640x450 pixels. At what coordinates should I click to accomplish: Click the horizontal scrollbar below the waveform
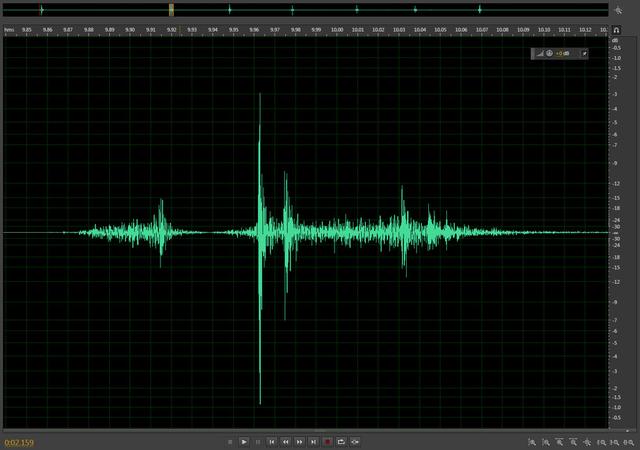click(x=305, y=430)
